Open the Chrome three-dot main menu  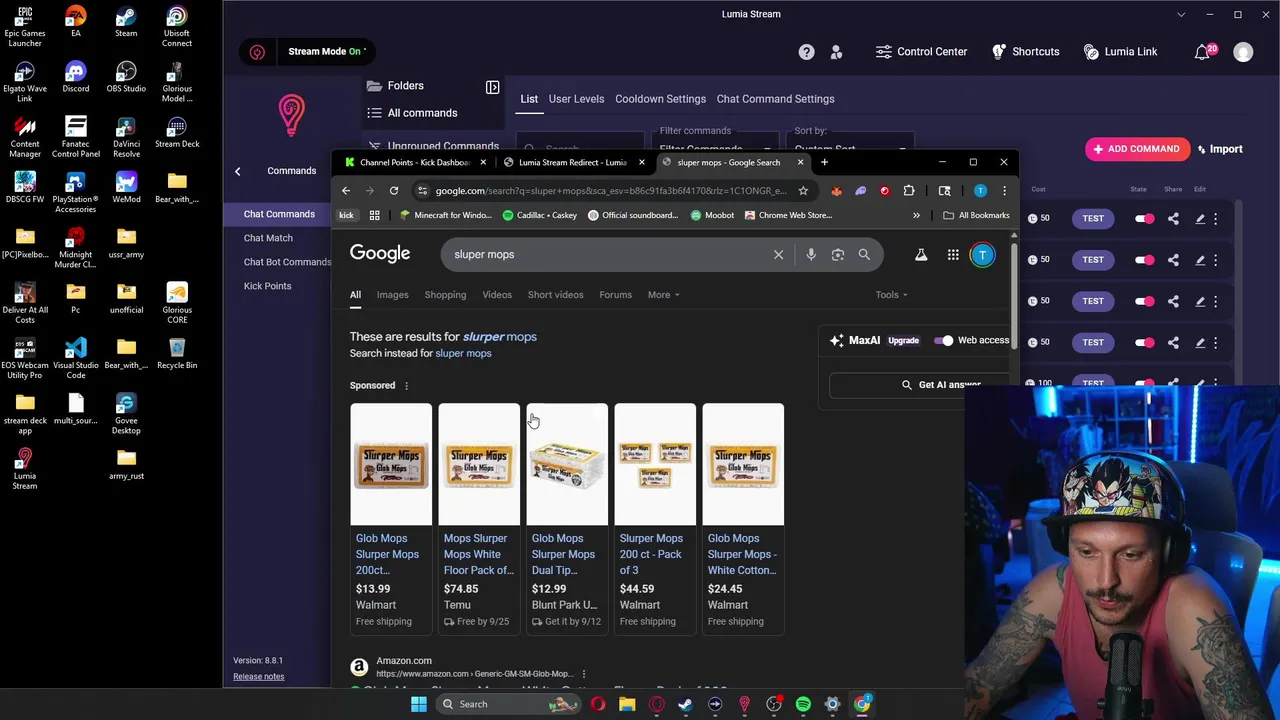(x=1004, y=191)
